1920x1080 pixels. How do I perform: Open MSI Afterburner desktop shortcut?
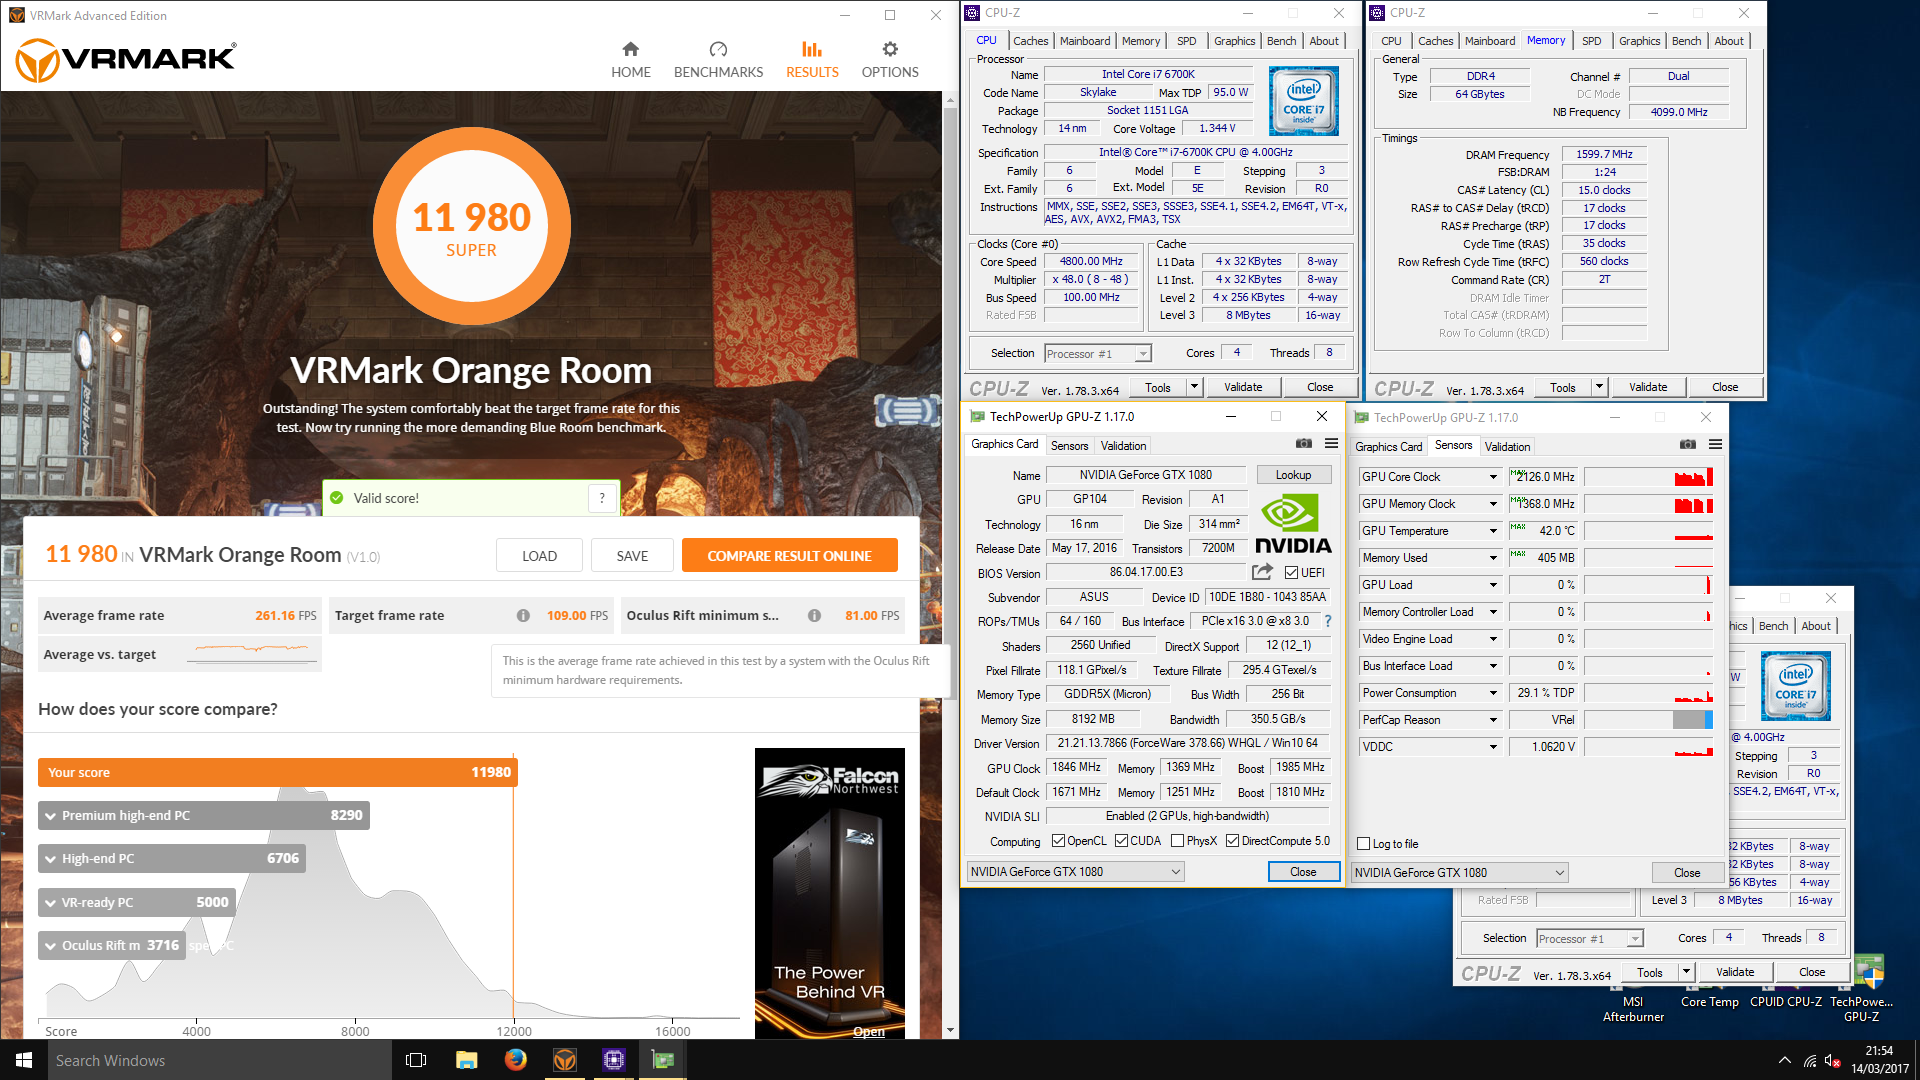[x=1633, y=1003]
